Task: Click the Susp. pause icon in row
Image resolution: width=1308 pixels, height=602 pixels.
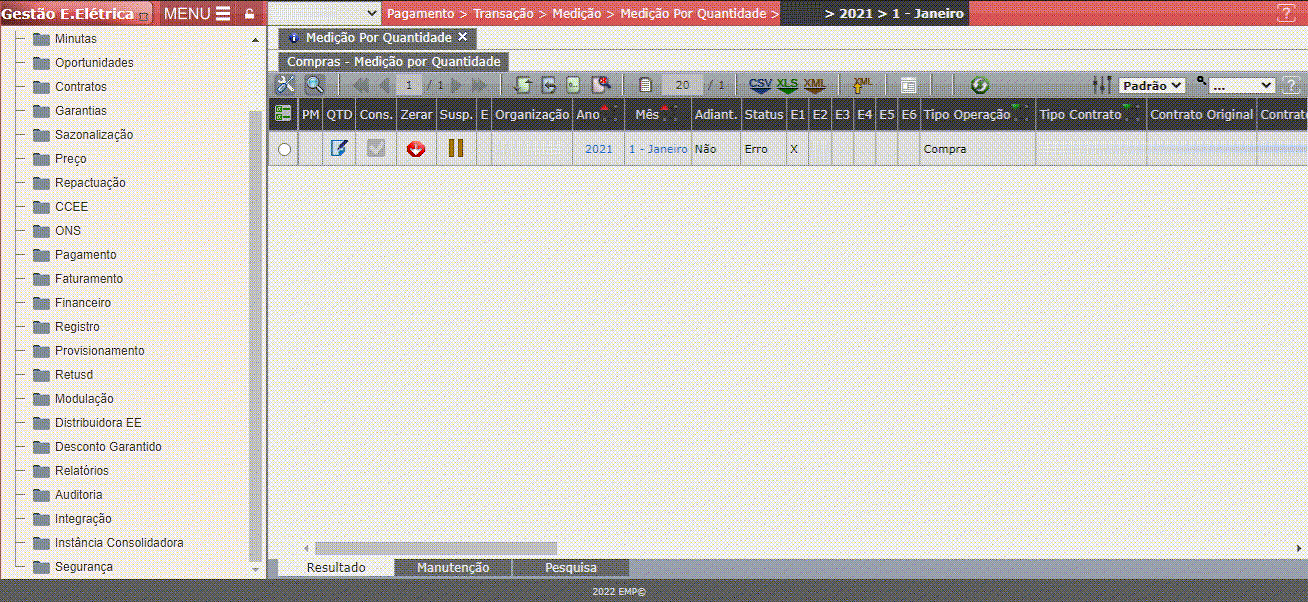Action: pyautogui.click(x=456, y=149)
